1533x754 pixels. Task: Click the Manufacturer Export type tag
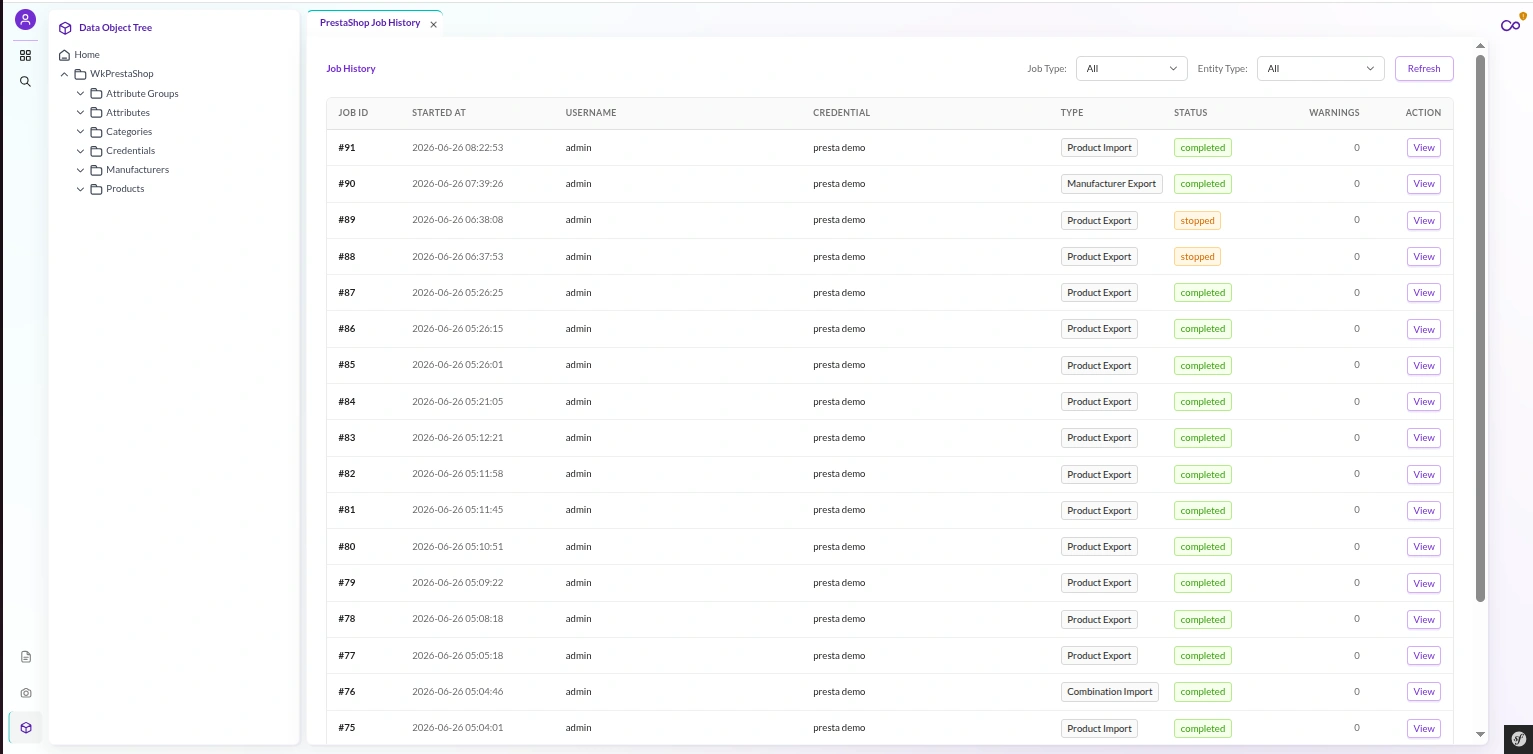1111,184
